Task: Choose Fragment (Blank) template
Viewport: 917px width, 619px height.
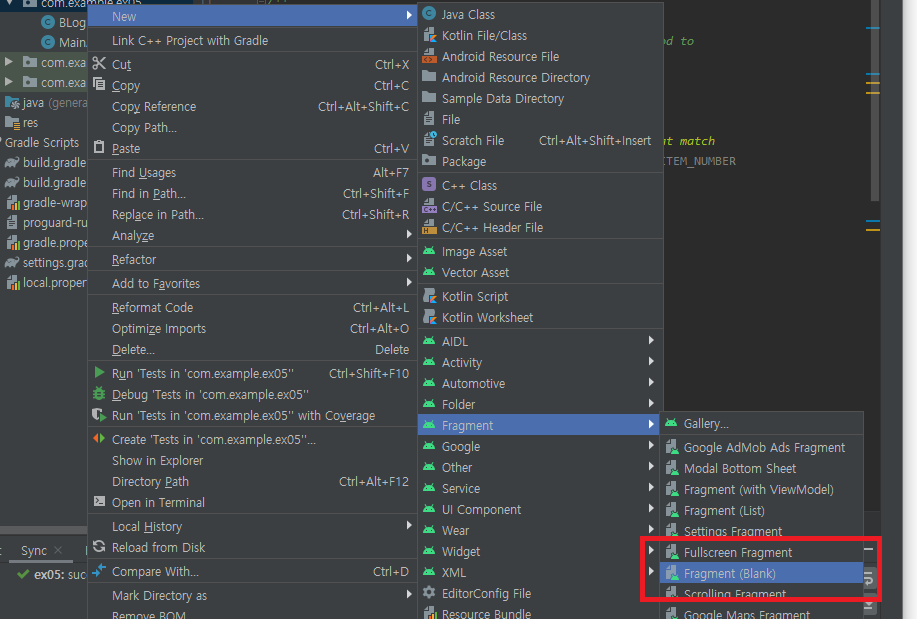Action: tap(761, 573)
